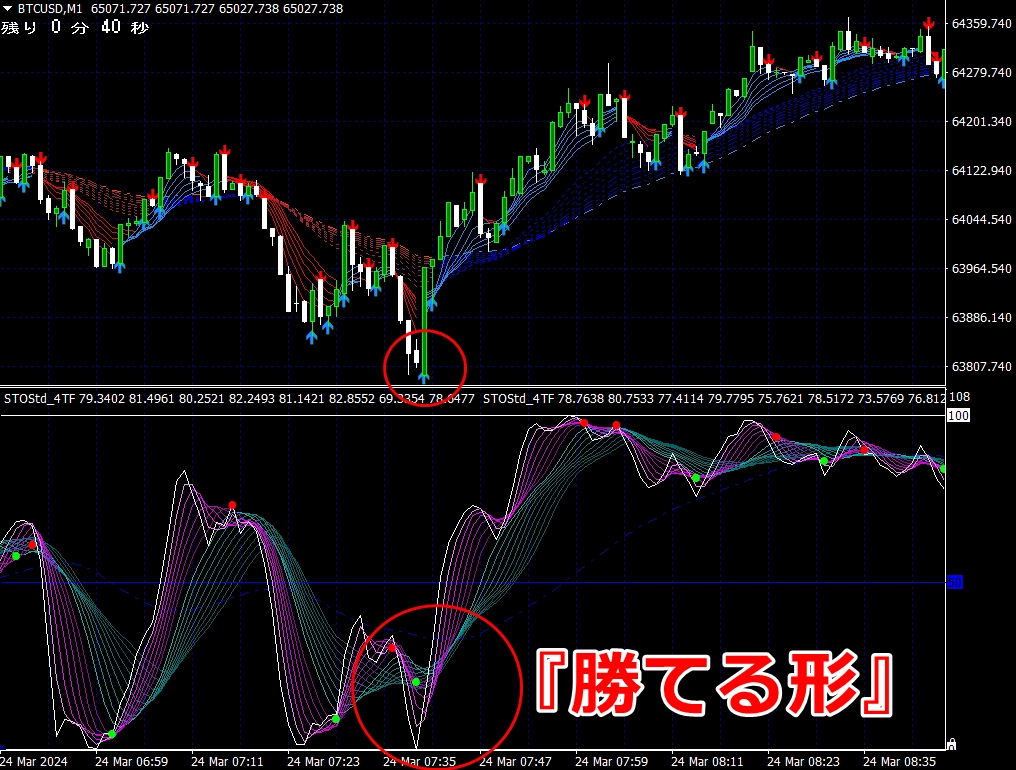Open the triangle menu beside BTCUSD,M1
Image resolution: width=1016 pixels, height=770 pixels.
(x=8, y=8)
